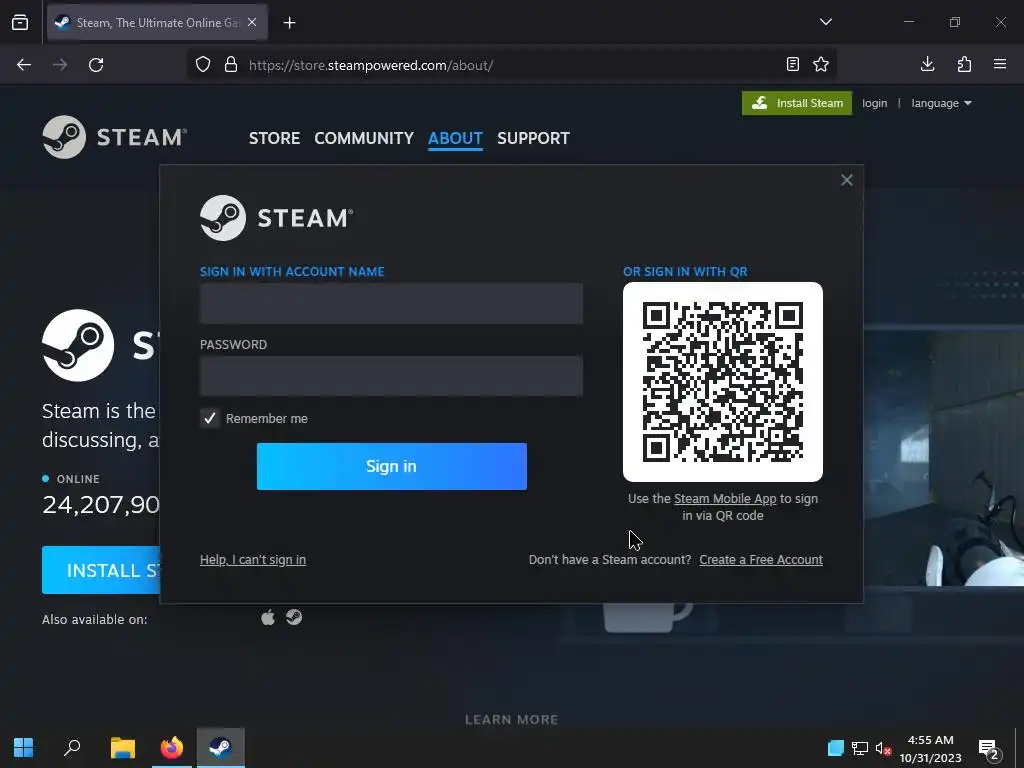Open the network tray icon
This screenshot has height=768, width=1024.
(x=859, y=748)
